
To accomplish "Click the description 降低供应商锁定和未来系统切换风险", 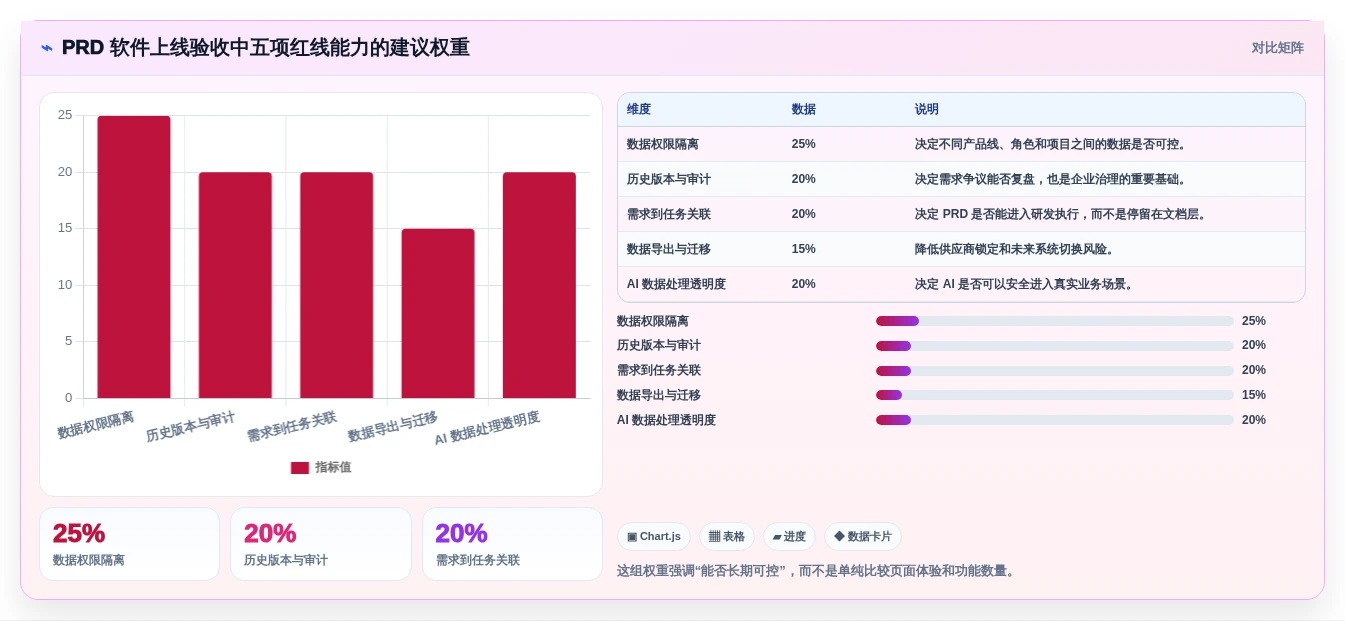I will 1015,249.
